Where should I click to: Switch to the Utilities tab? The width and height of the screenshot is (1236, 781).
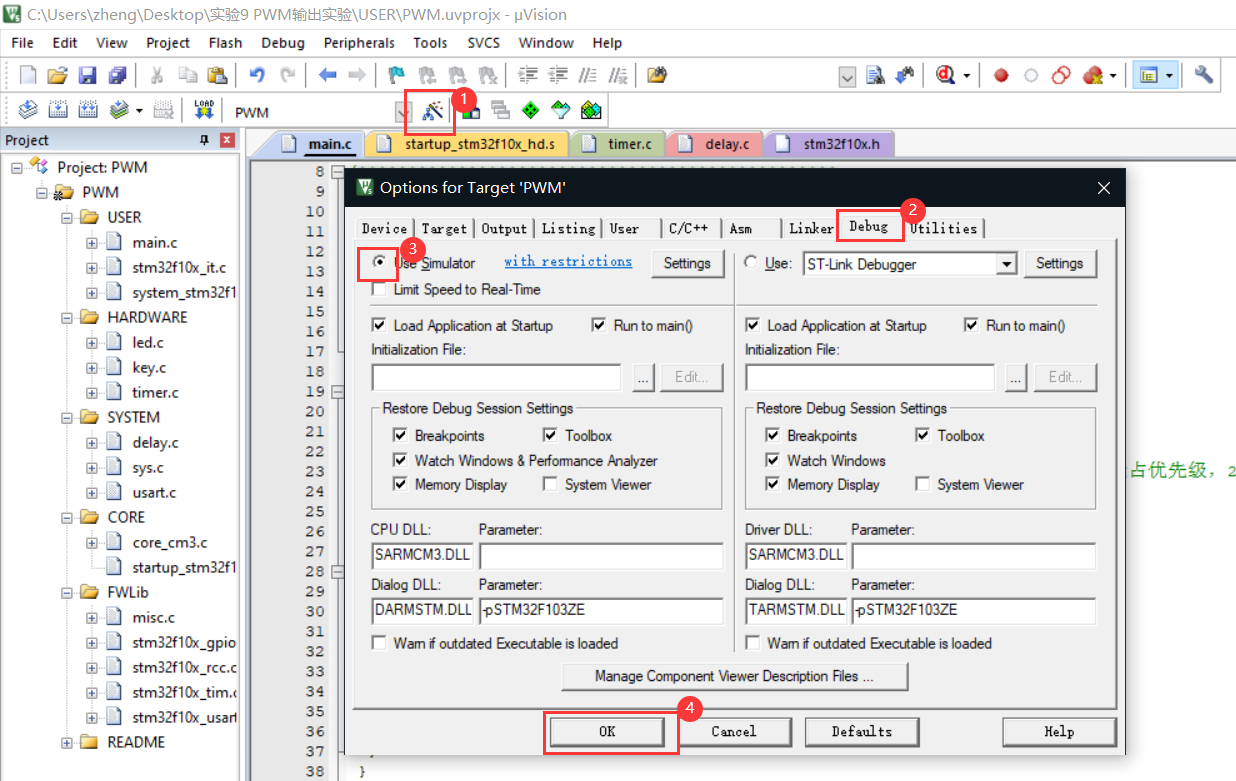pyautogui.click(x=943, y=228)
